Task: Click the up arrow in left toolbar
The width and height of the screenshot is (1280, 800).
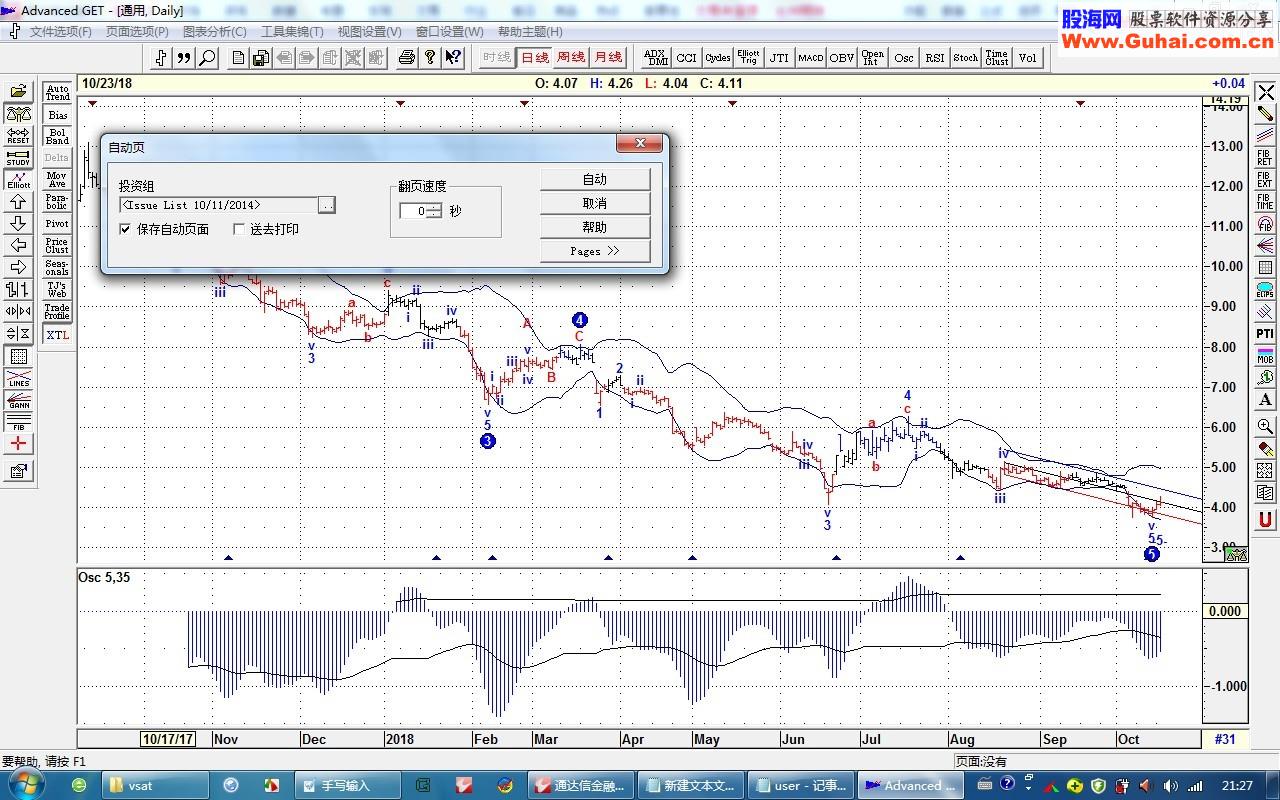Action: [x=18, y=202]
